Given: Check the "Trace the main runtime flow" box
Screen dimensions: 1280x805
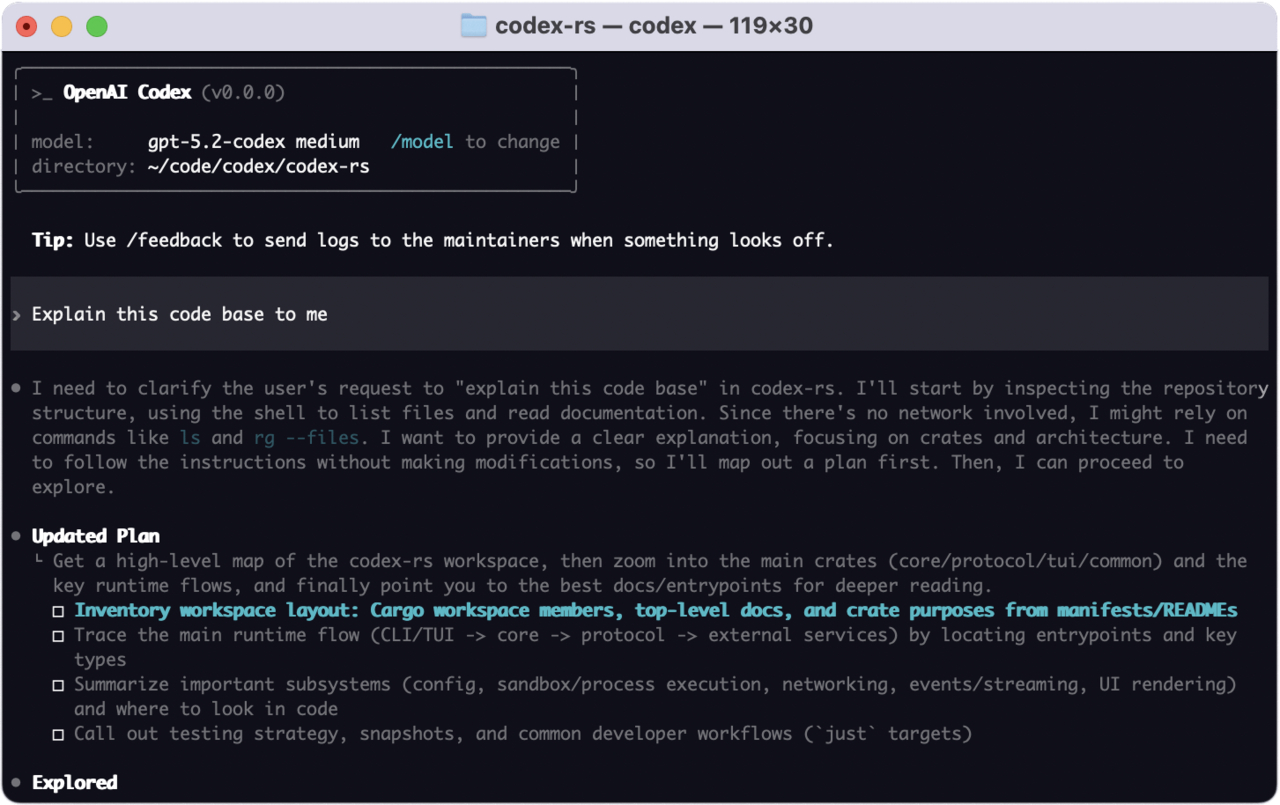Looking at the screenshot, I should (x=59, y=635).
